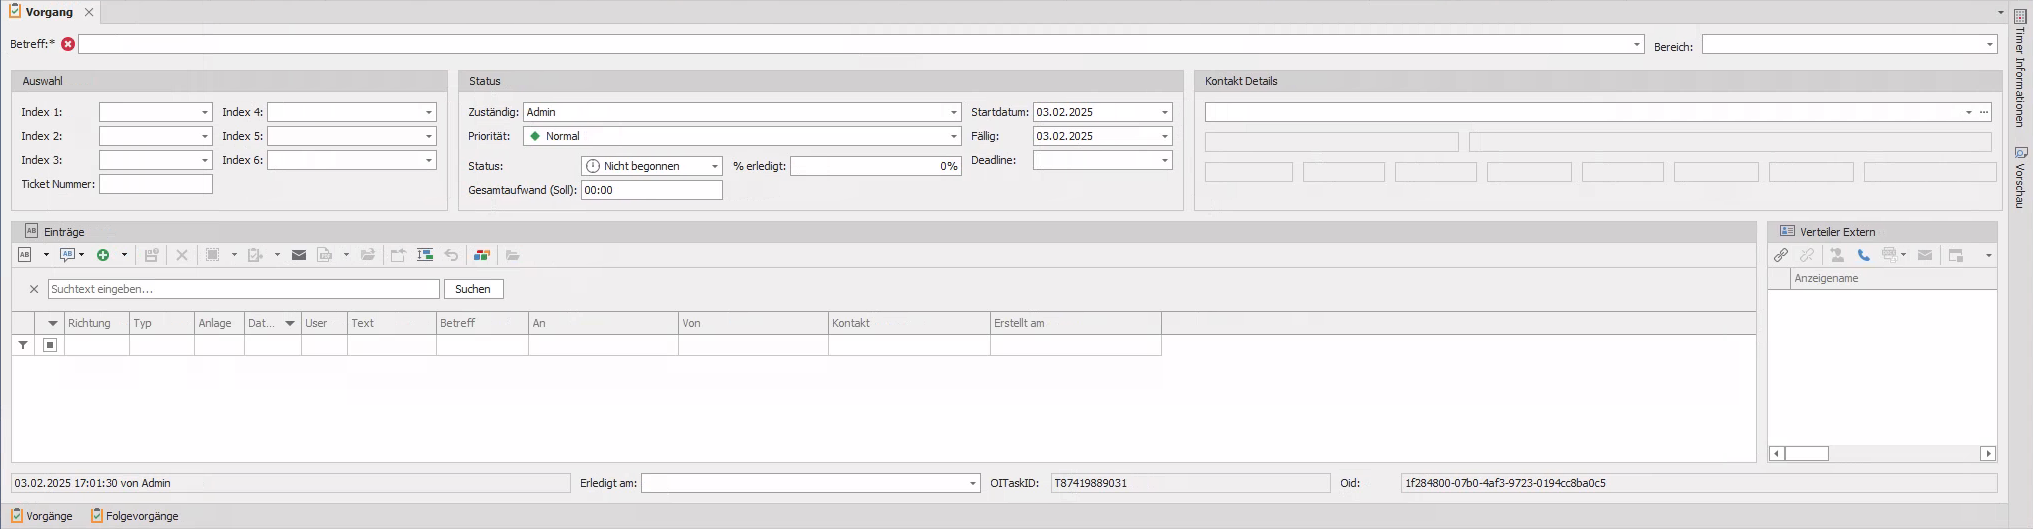
Task: Click the Ticket Nummer input field
Action: 156,184
